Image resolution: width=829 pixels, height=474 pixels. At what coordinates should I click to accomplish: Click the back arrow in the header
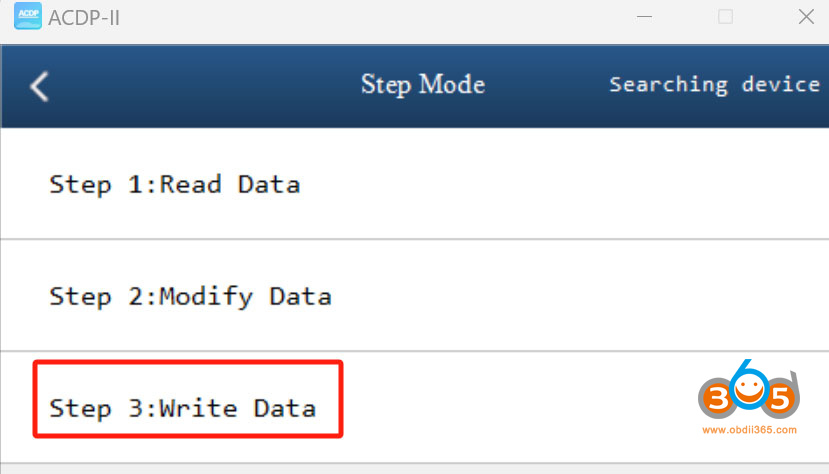(x=39, y=86)
